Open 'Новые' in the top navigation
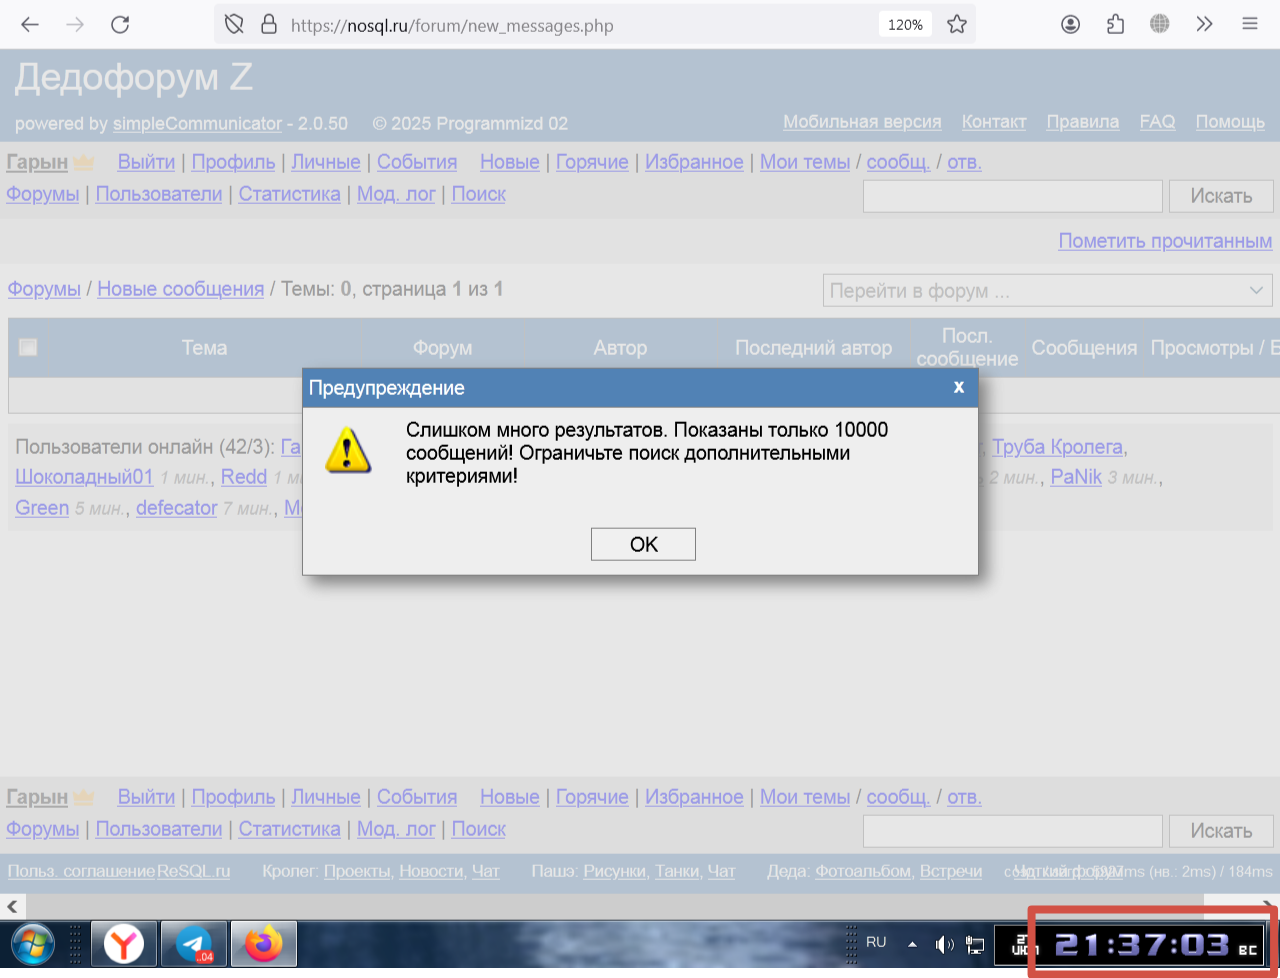This screenshot has height=978, width=1280. click(509, 162)
